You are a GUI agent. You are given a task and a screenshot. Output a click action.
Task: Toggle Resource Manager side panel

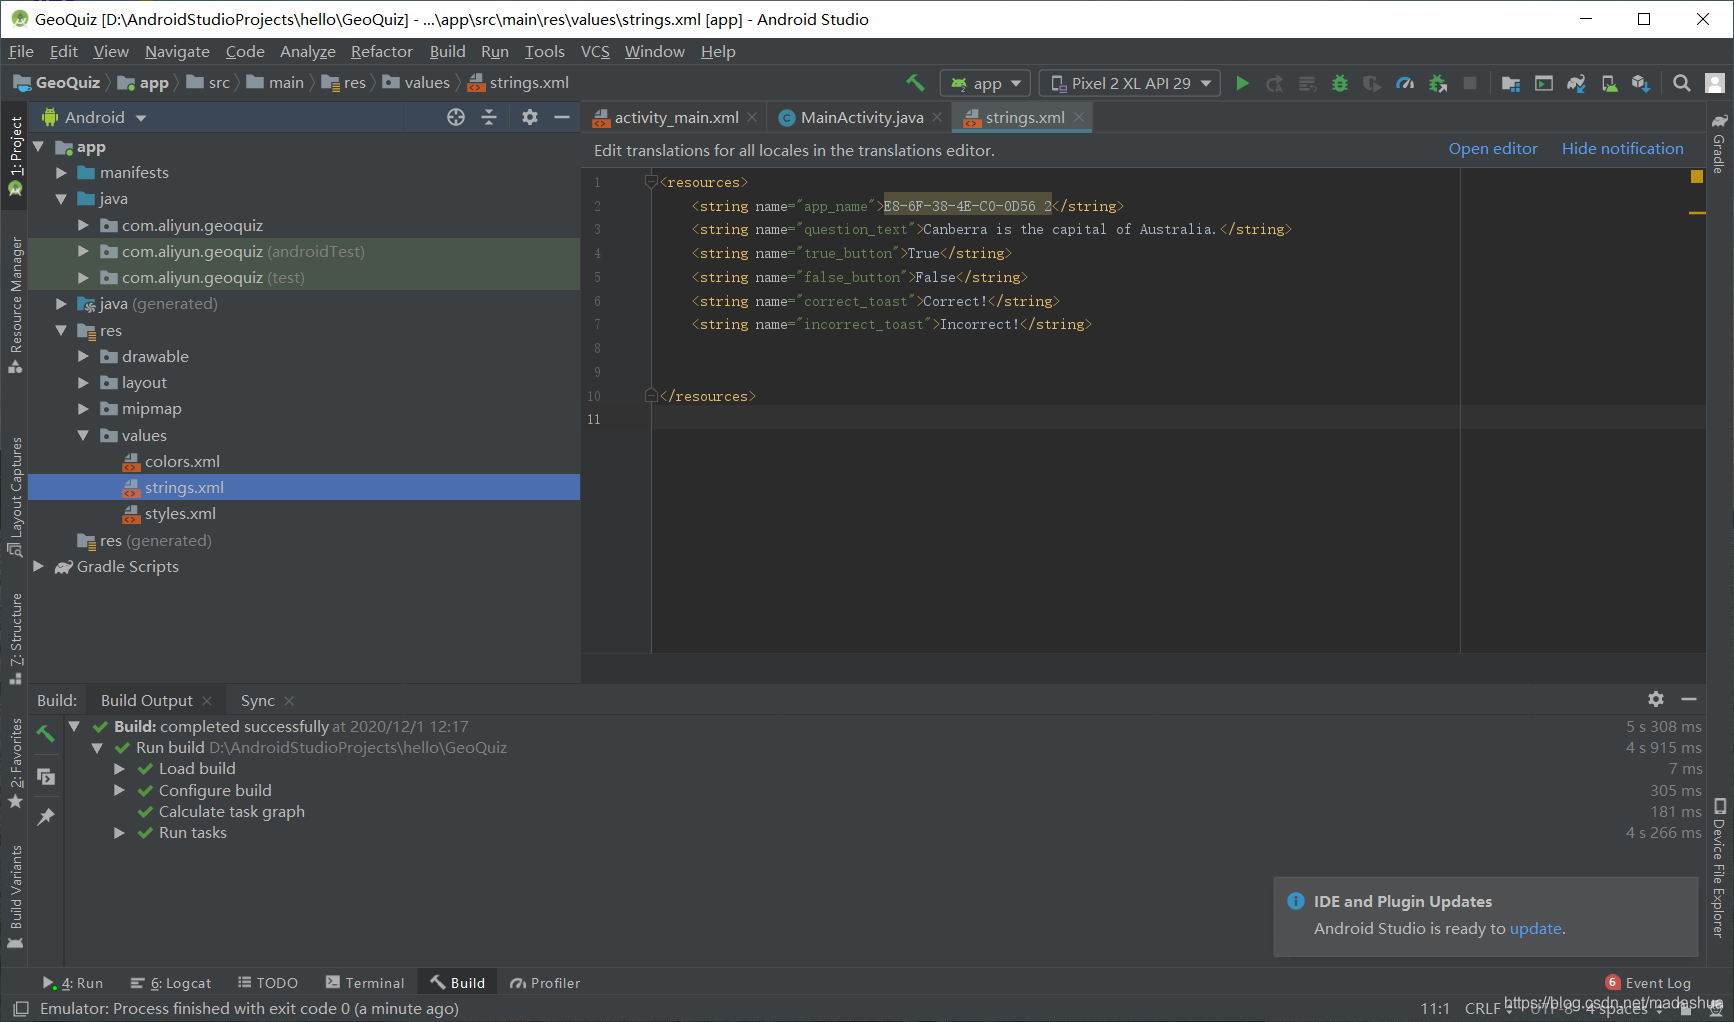(x=15, y=305)
